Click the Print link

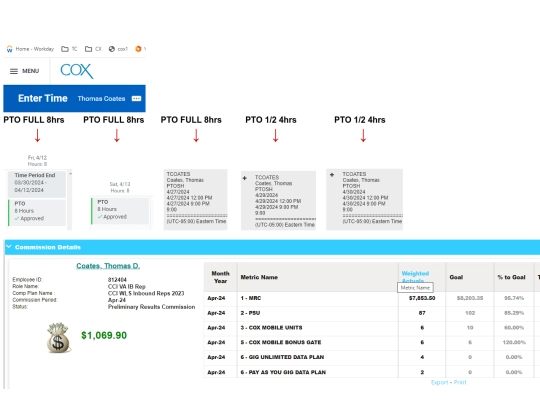coord(460,382)
